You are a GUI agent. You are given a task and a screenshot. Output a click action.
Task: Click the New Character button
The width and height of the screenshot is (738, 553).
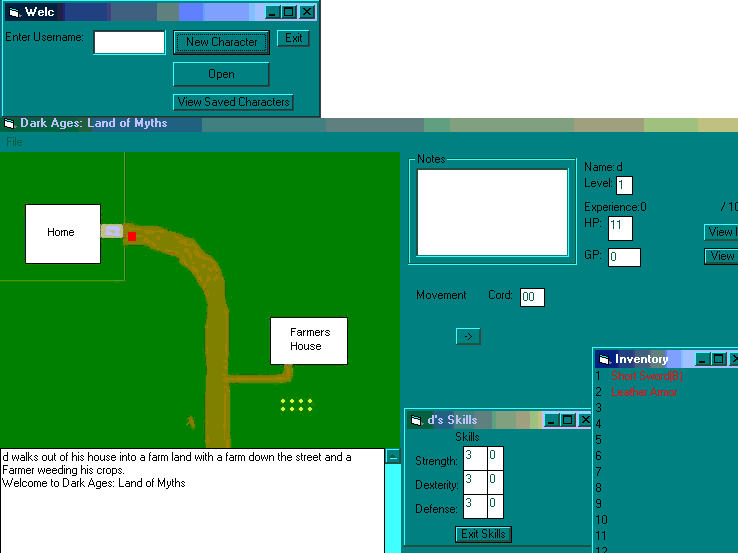click(x=221, y=42)
